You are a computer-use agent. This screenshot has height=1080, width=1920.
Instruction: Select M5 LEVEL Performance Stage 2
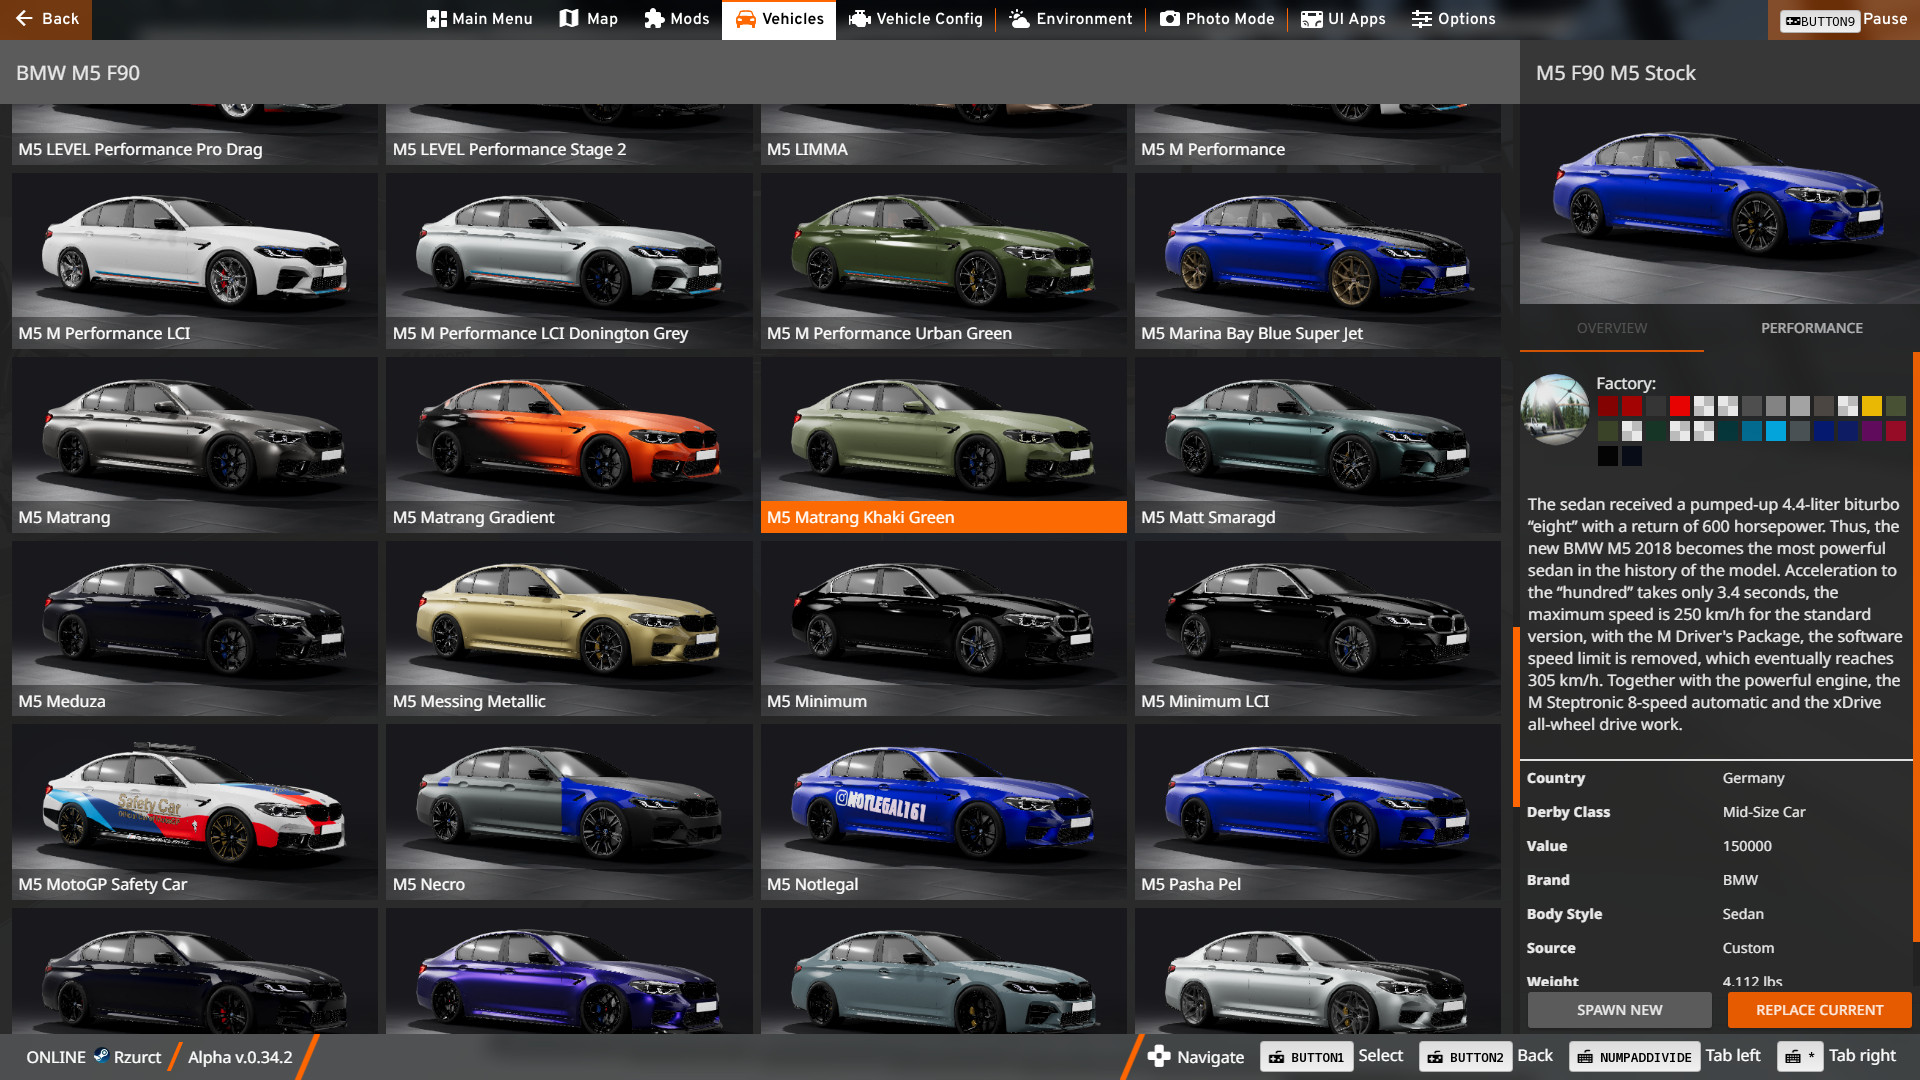(x=569, y=135)
